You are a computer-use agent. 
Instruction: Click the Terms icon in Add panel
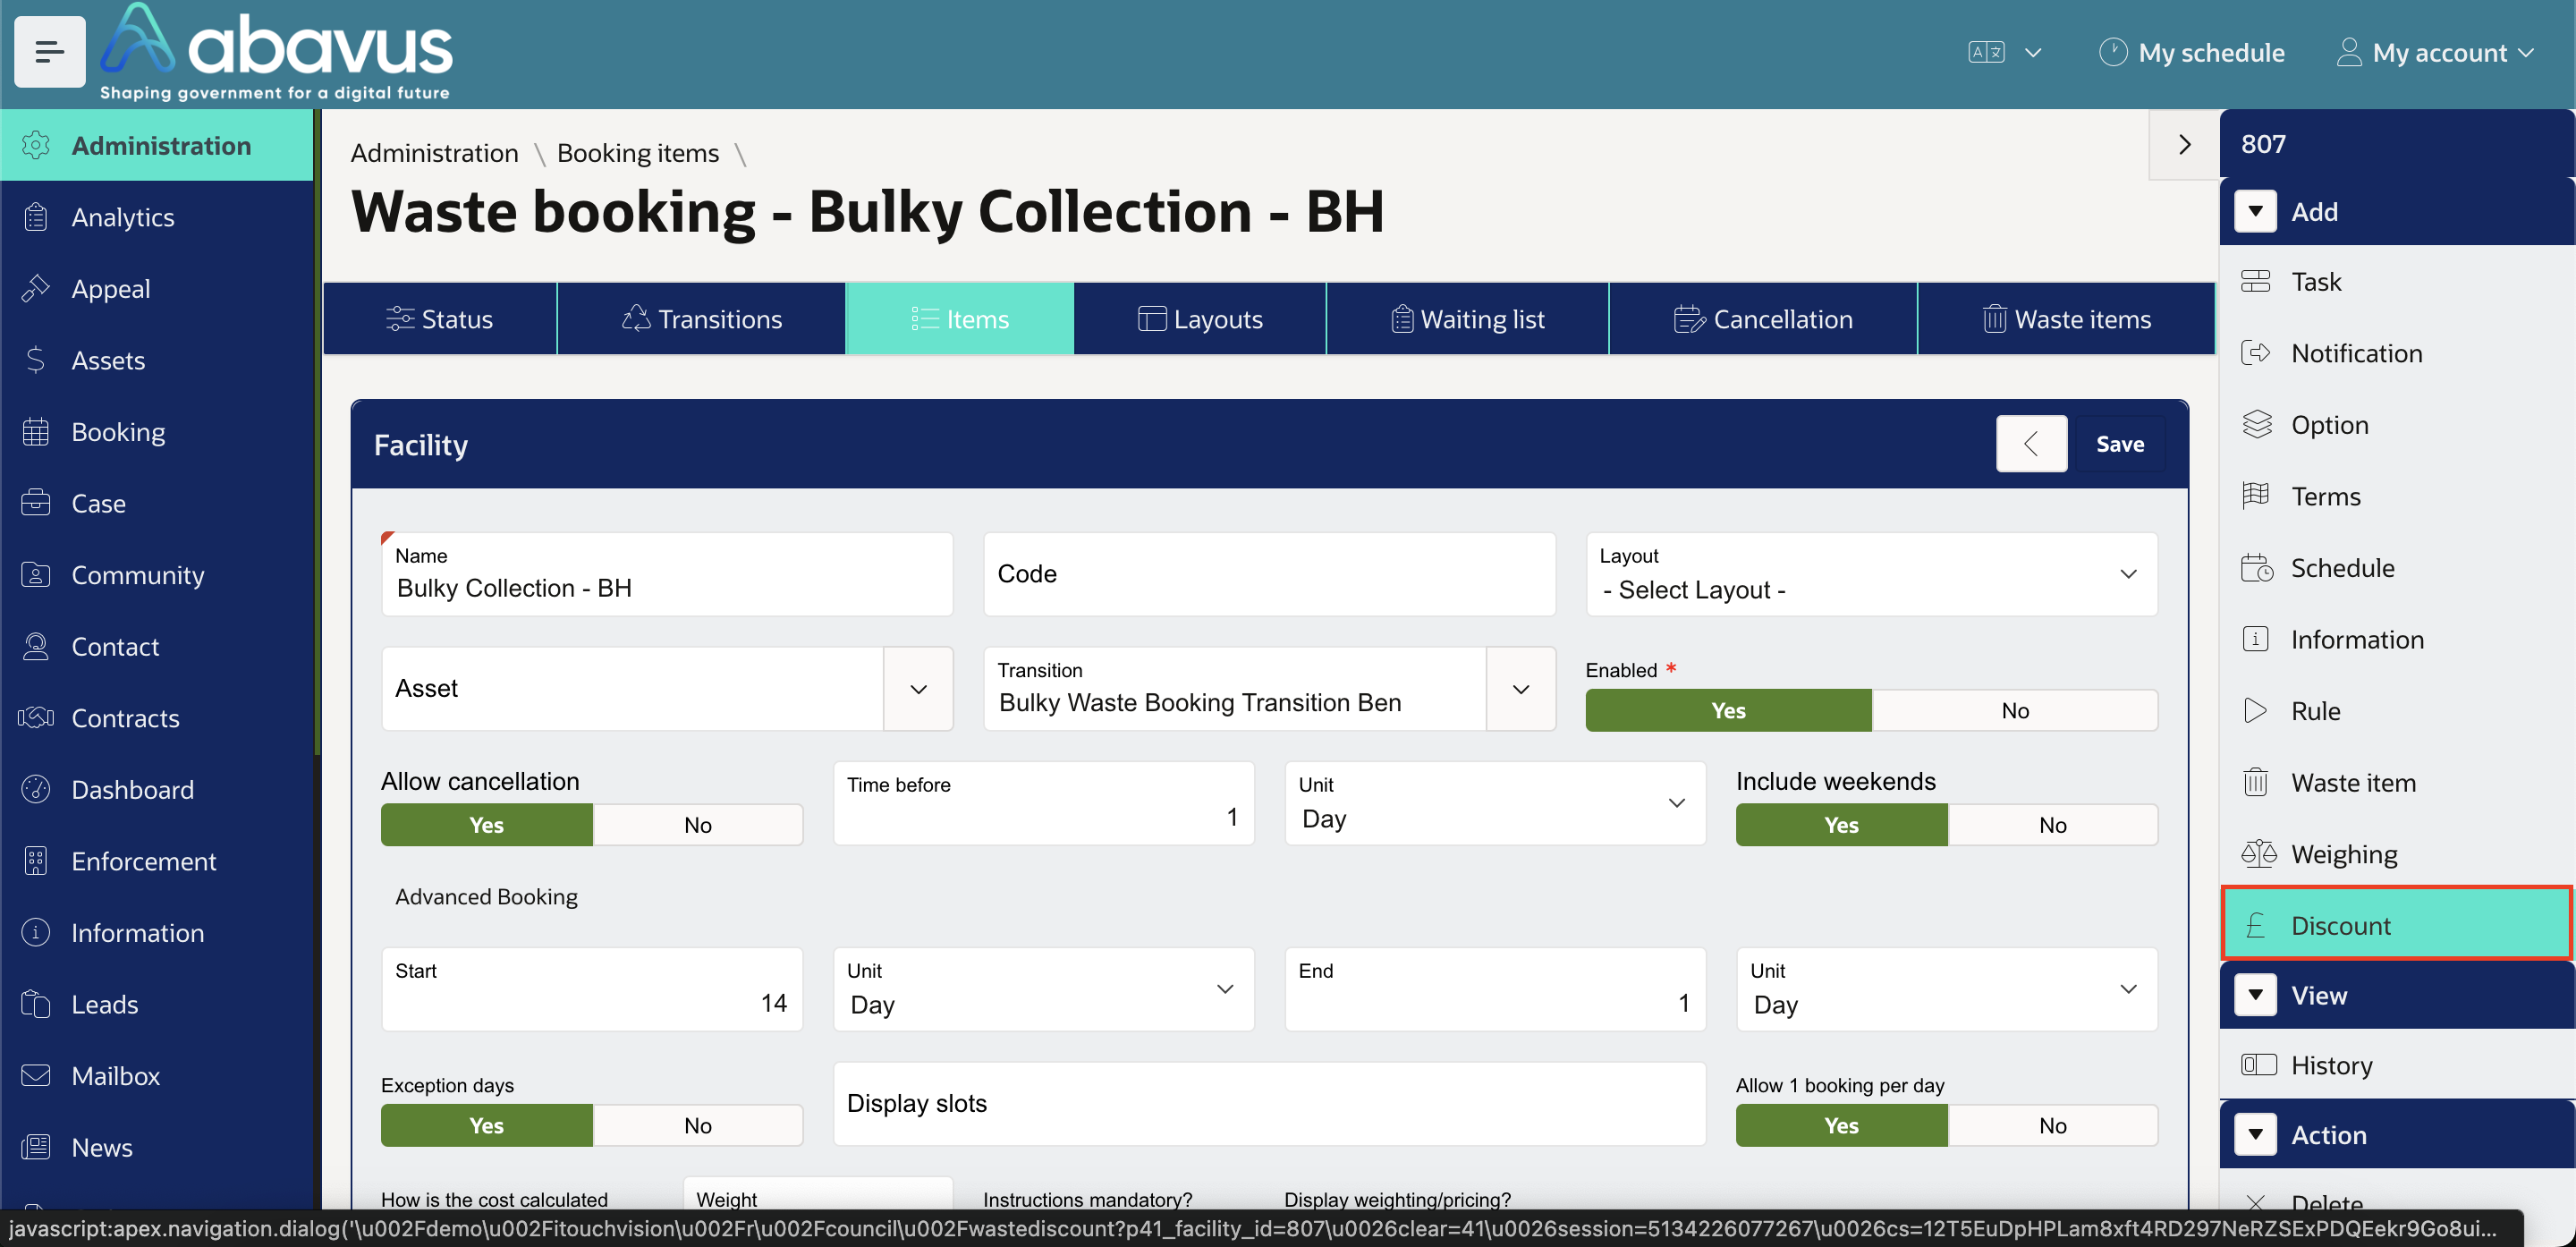coord(2256,496)
